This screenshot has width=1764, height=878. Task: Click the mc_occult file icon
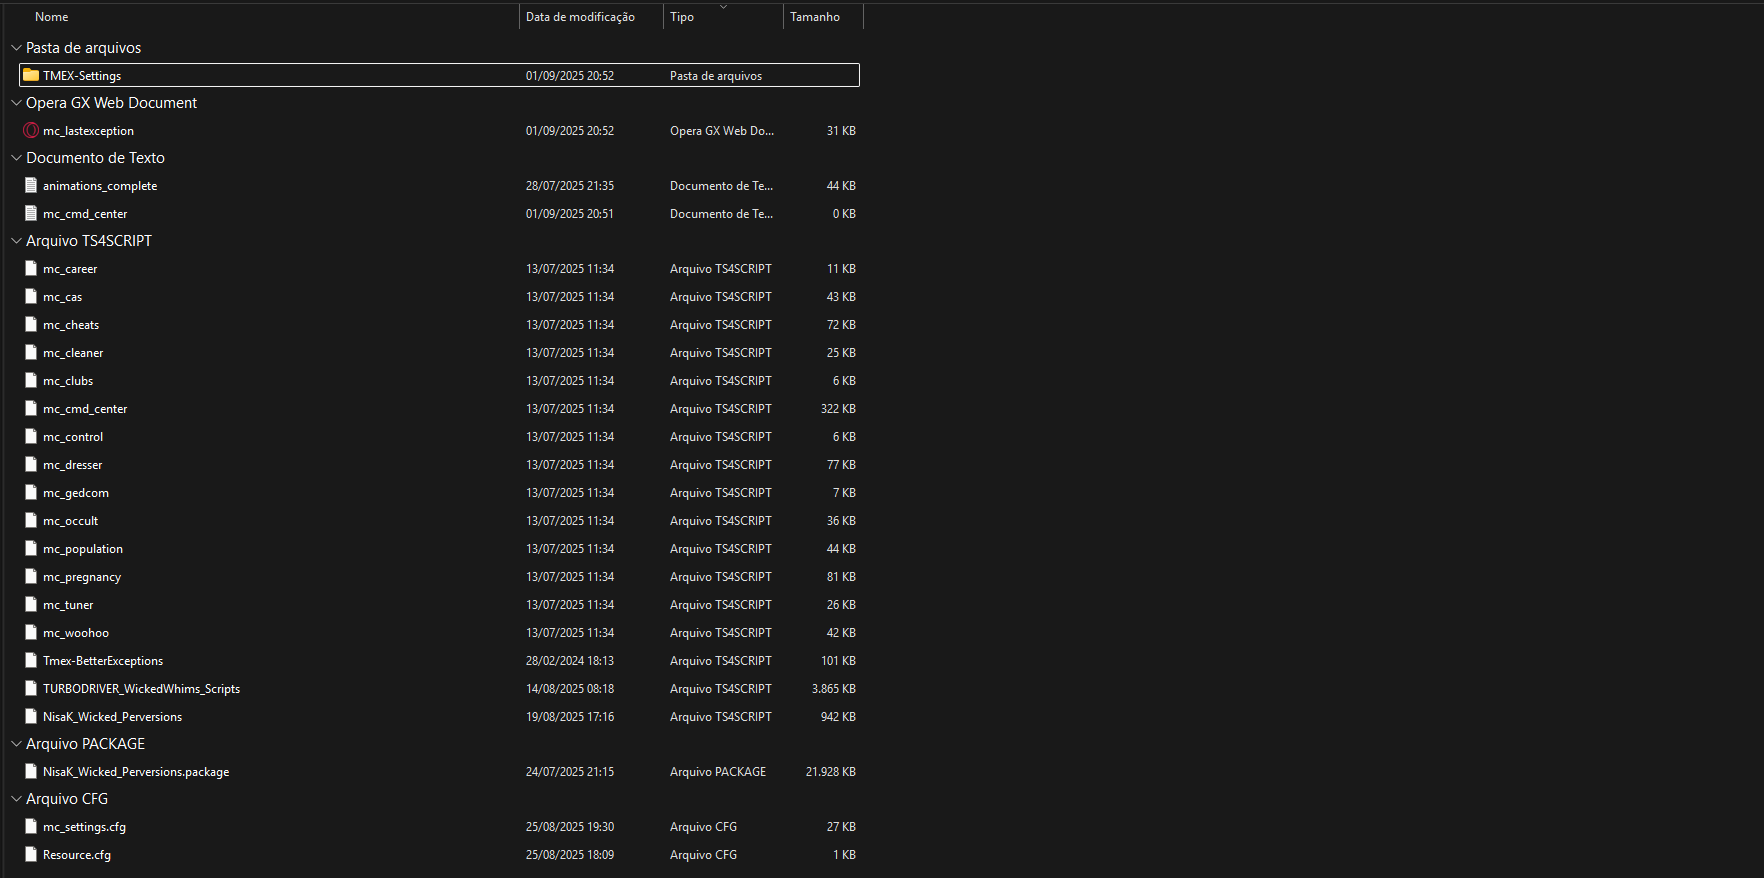pyautogui.click(x=31, y=520)
